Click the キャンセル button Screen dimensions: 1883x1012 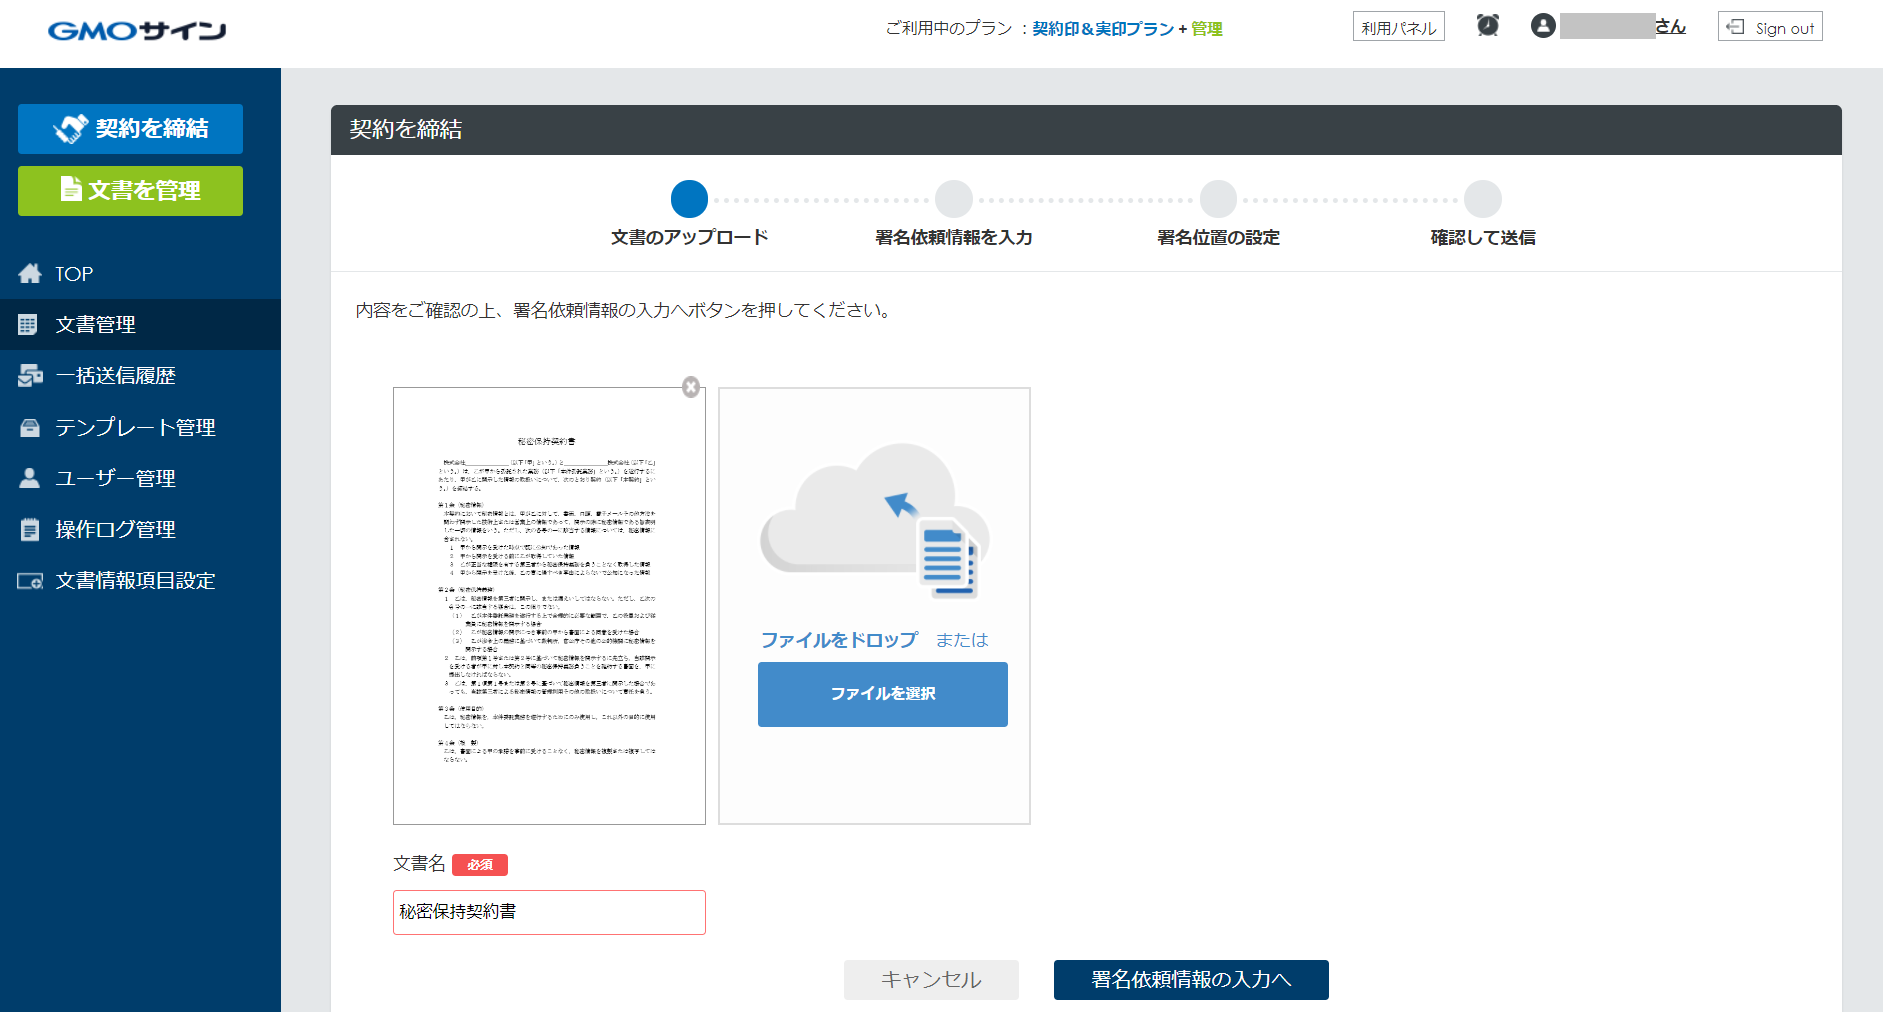tap(931, 980)
